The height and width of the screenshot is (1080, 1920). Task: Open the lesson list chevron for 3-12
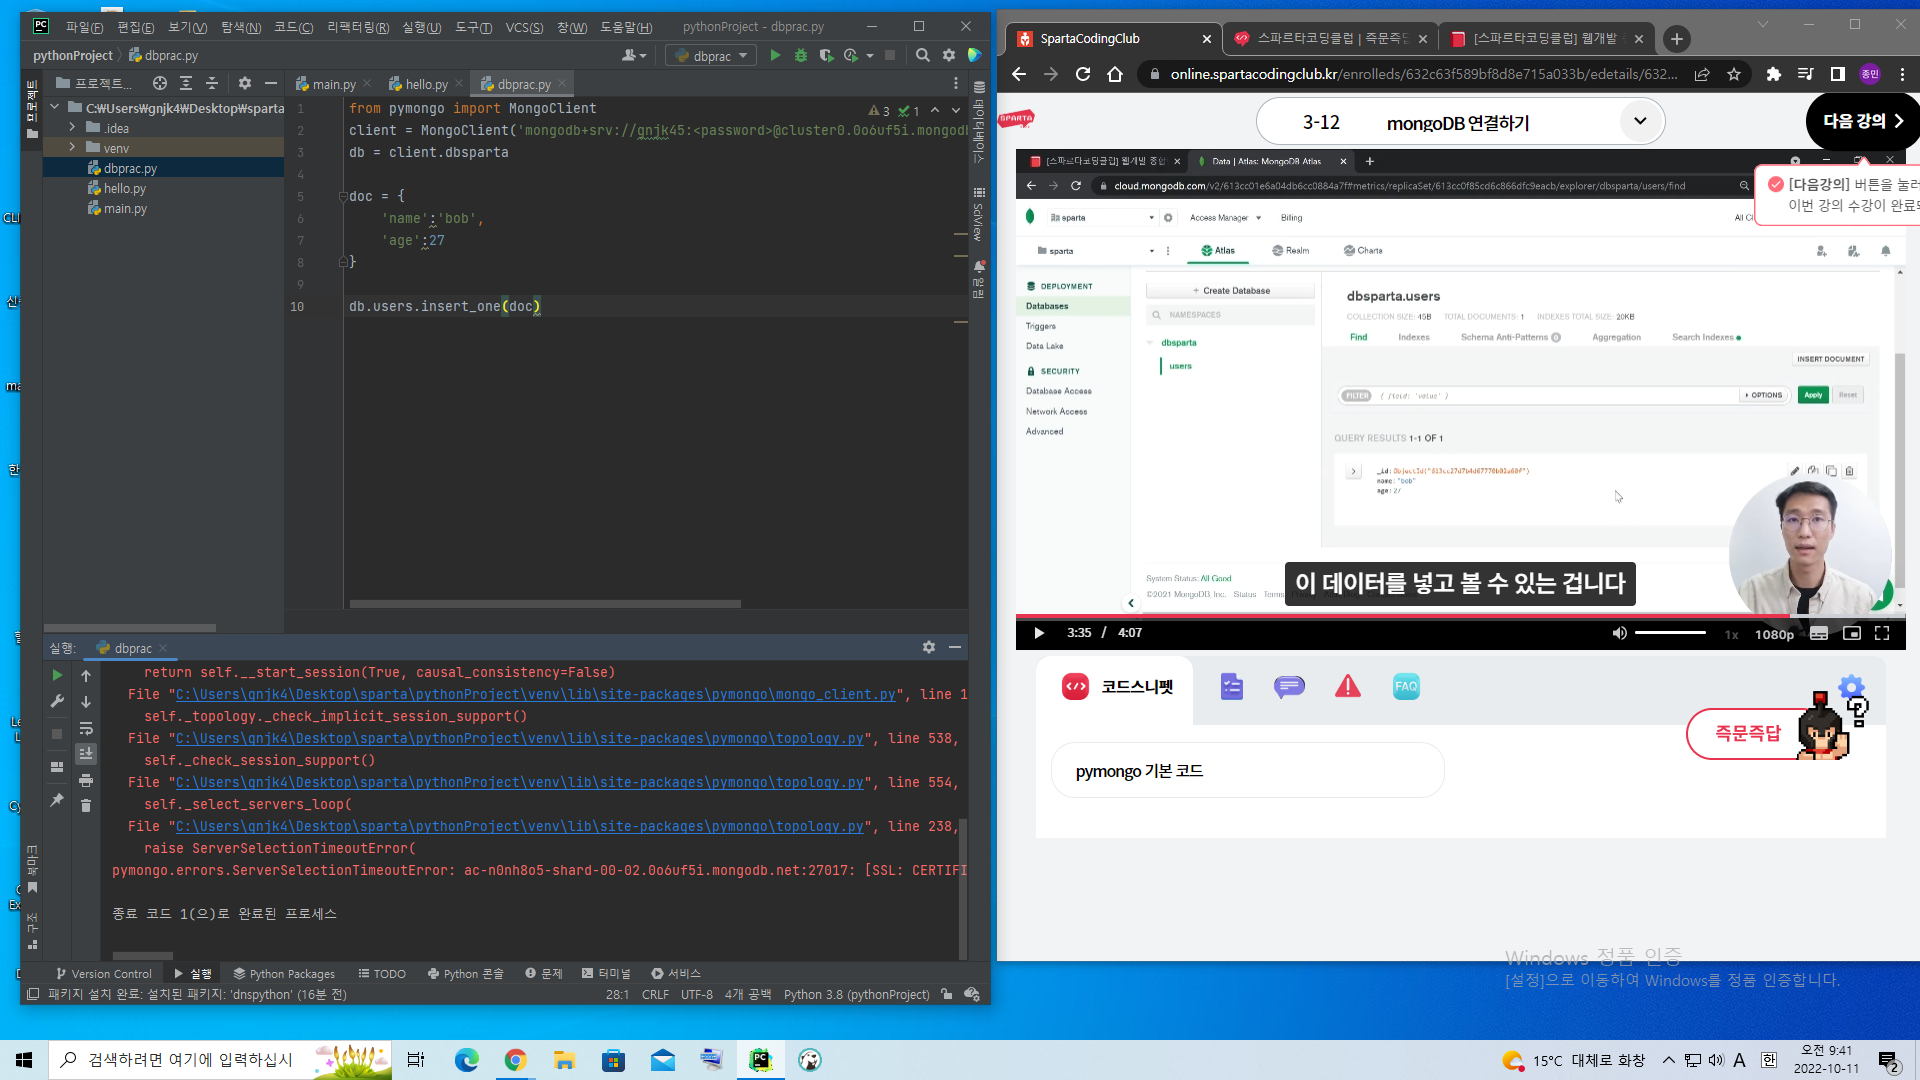tap(1640, 121)
